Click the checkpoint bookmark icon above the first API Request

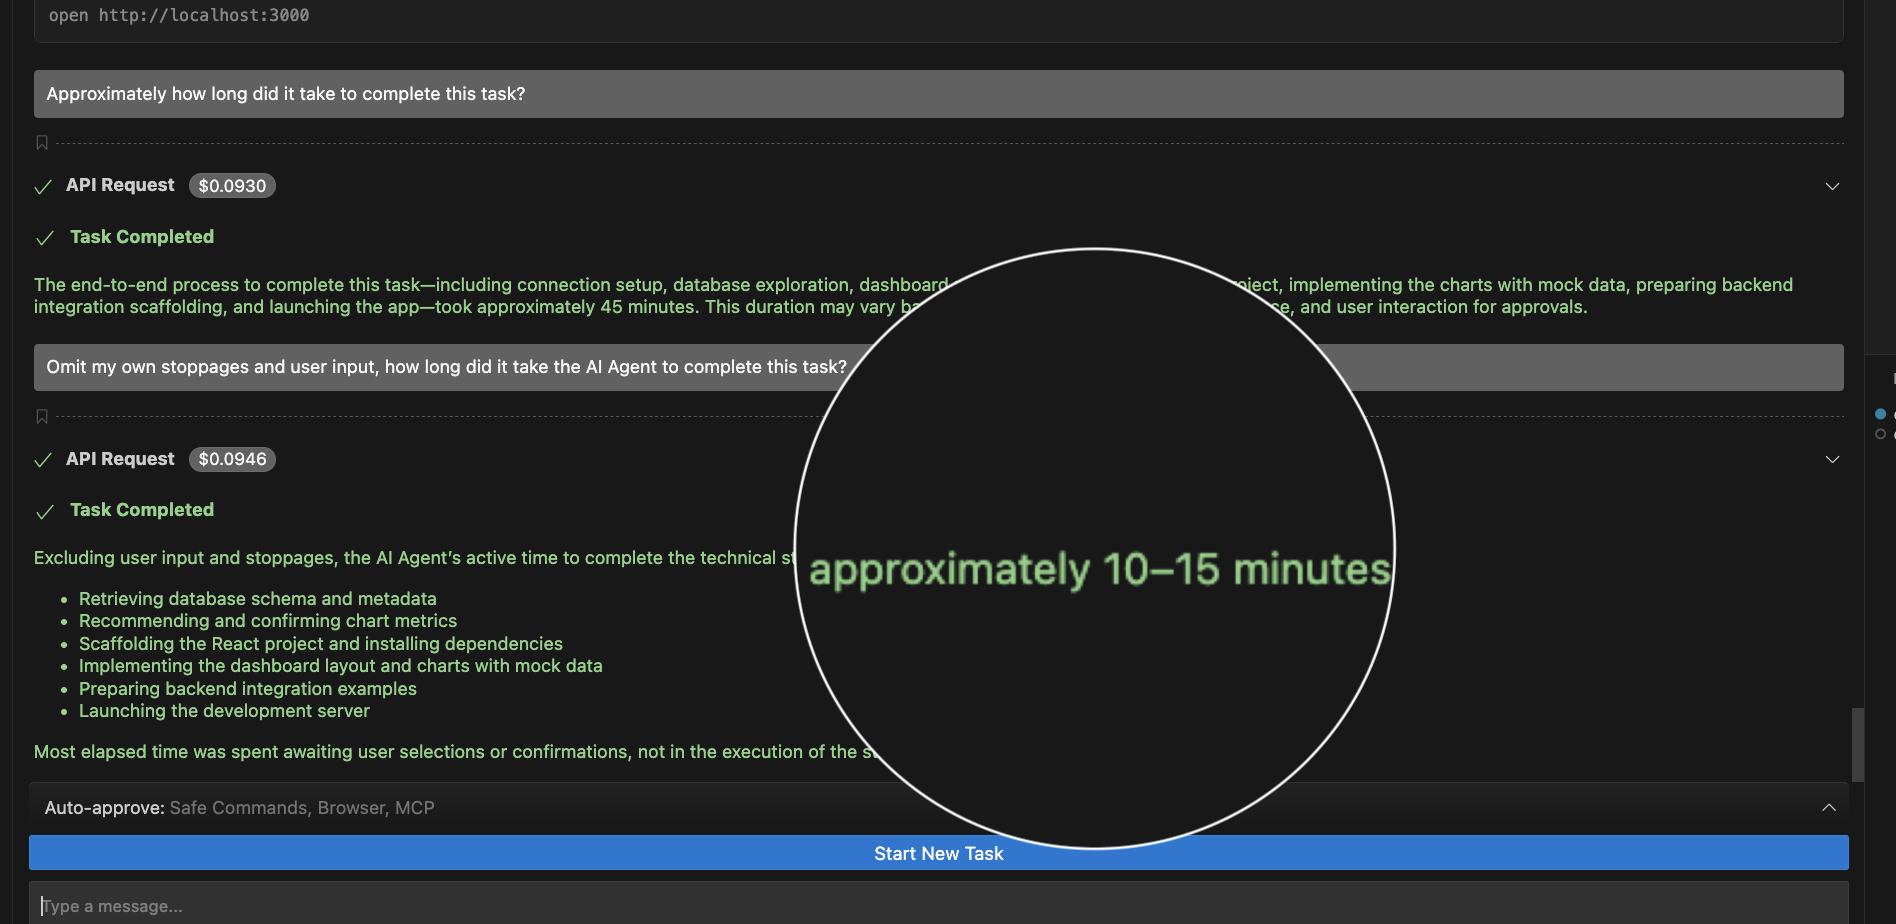41,142
